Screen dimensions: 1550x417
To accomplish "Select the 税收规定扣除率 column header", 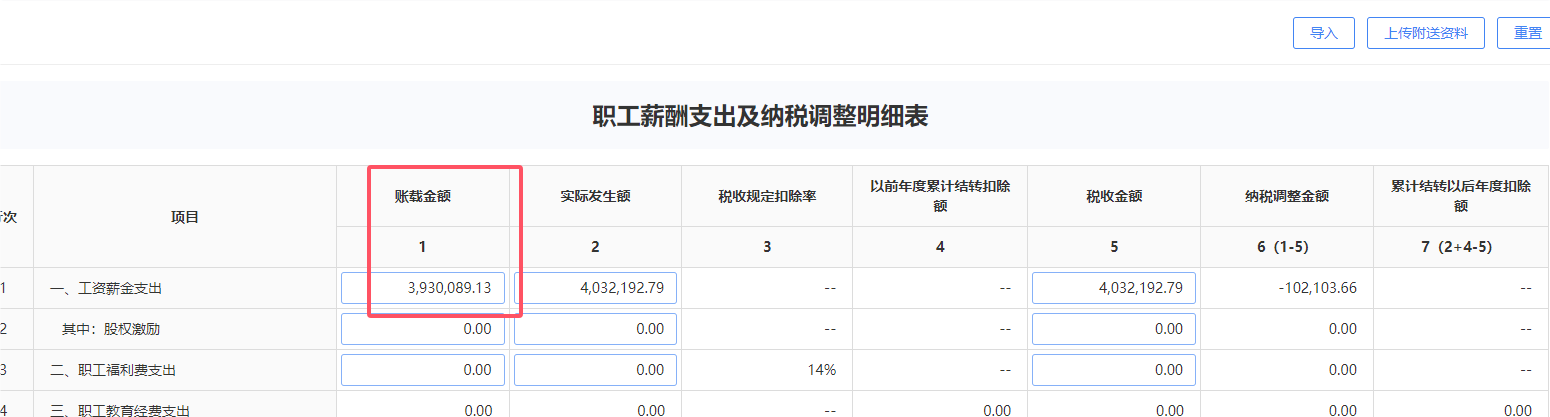I will [767, 196].
